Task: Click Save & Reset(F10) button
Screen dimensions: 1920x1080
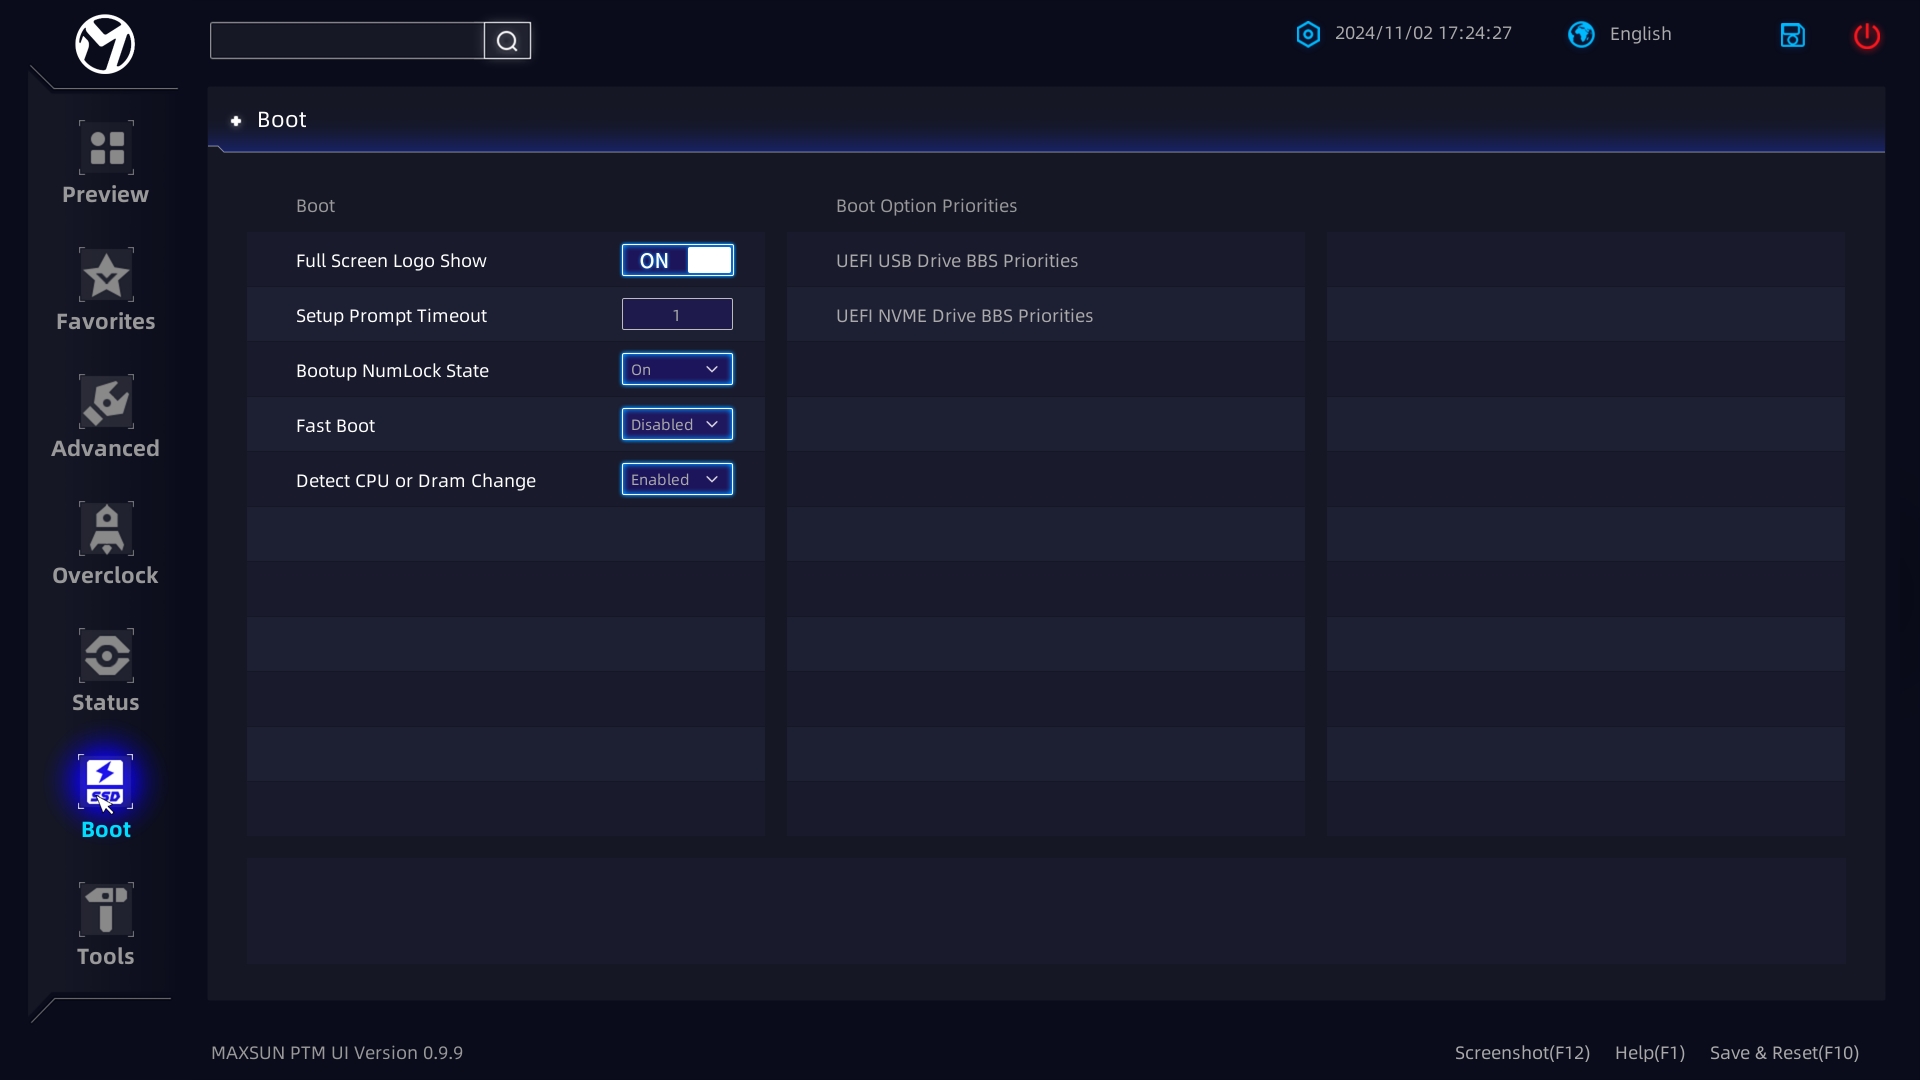Action: click(1784, 1053)
